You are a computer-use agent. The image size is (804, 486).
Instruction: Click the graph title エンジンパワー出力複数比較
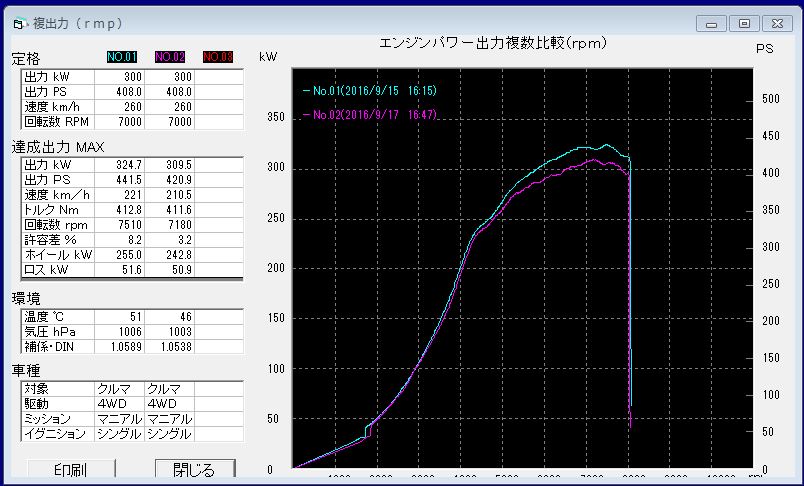click(494, 43)
